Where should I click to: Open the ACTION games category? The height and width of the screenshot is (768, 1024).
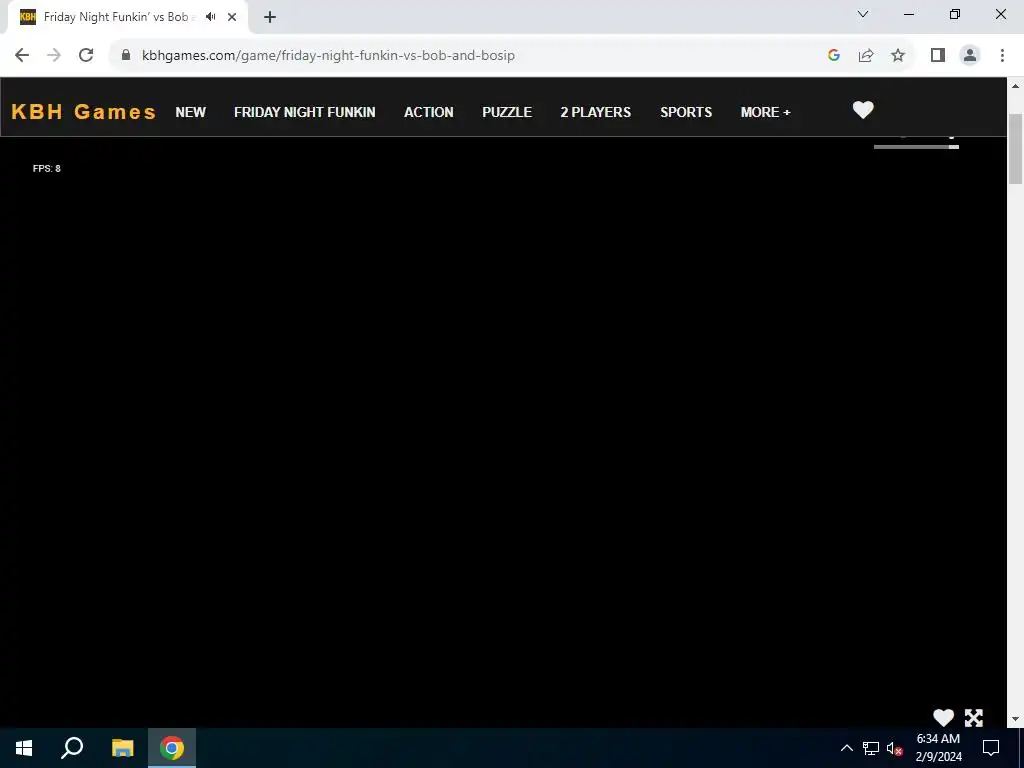pos(428,112)
